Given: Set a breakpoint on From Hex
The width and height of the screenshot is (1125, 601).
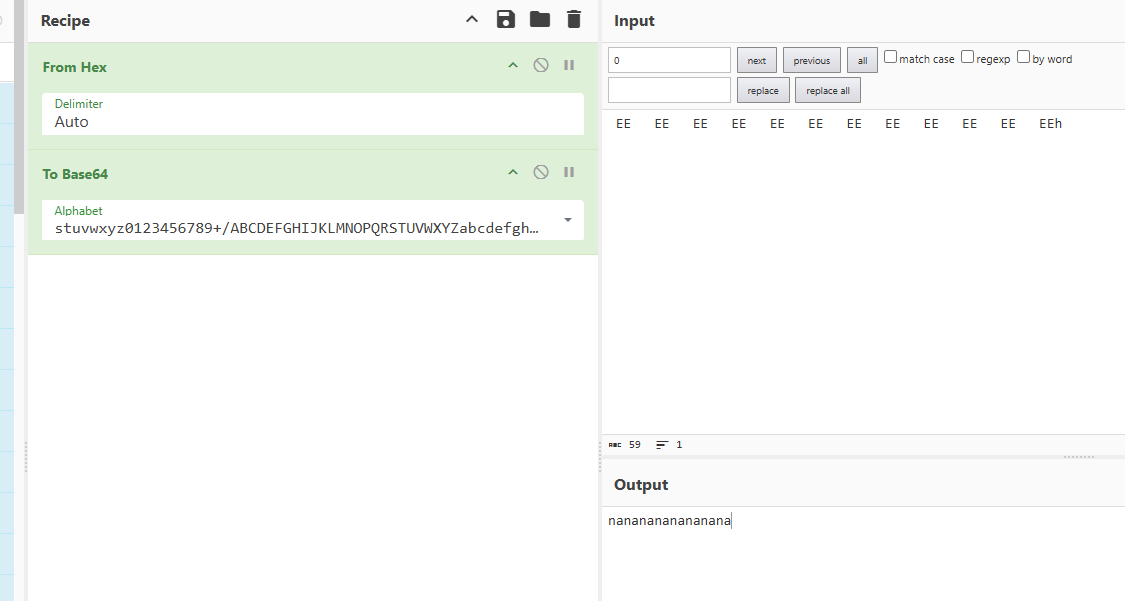Looking at the screenshot, I should 569,66.
